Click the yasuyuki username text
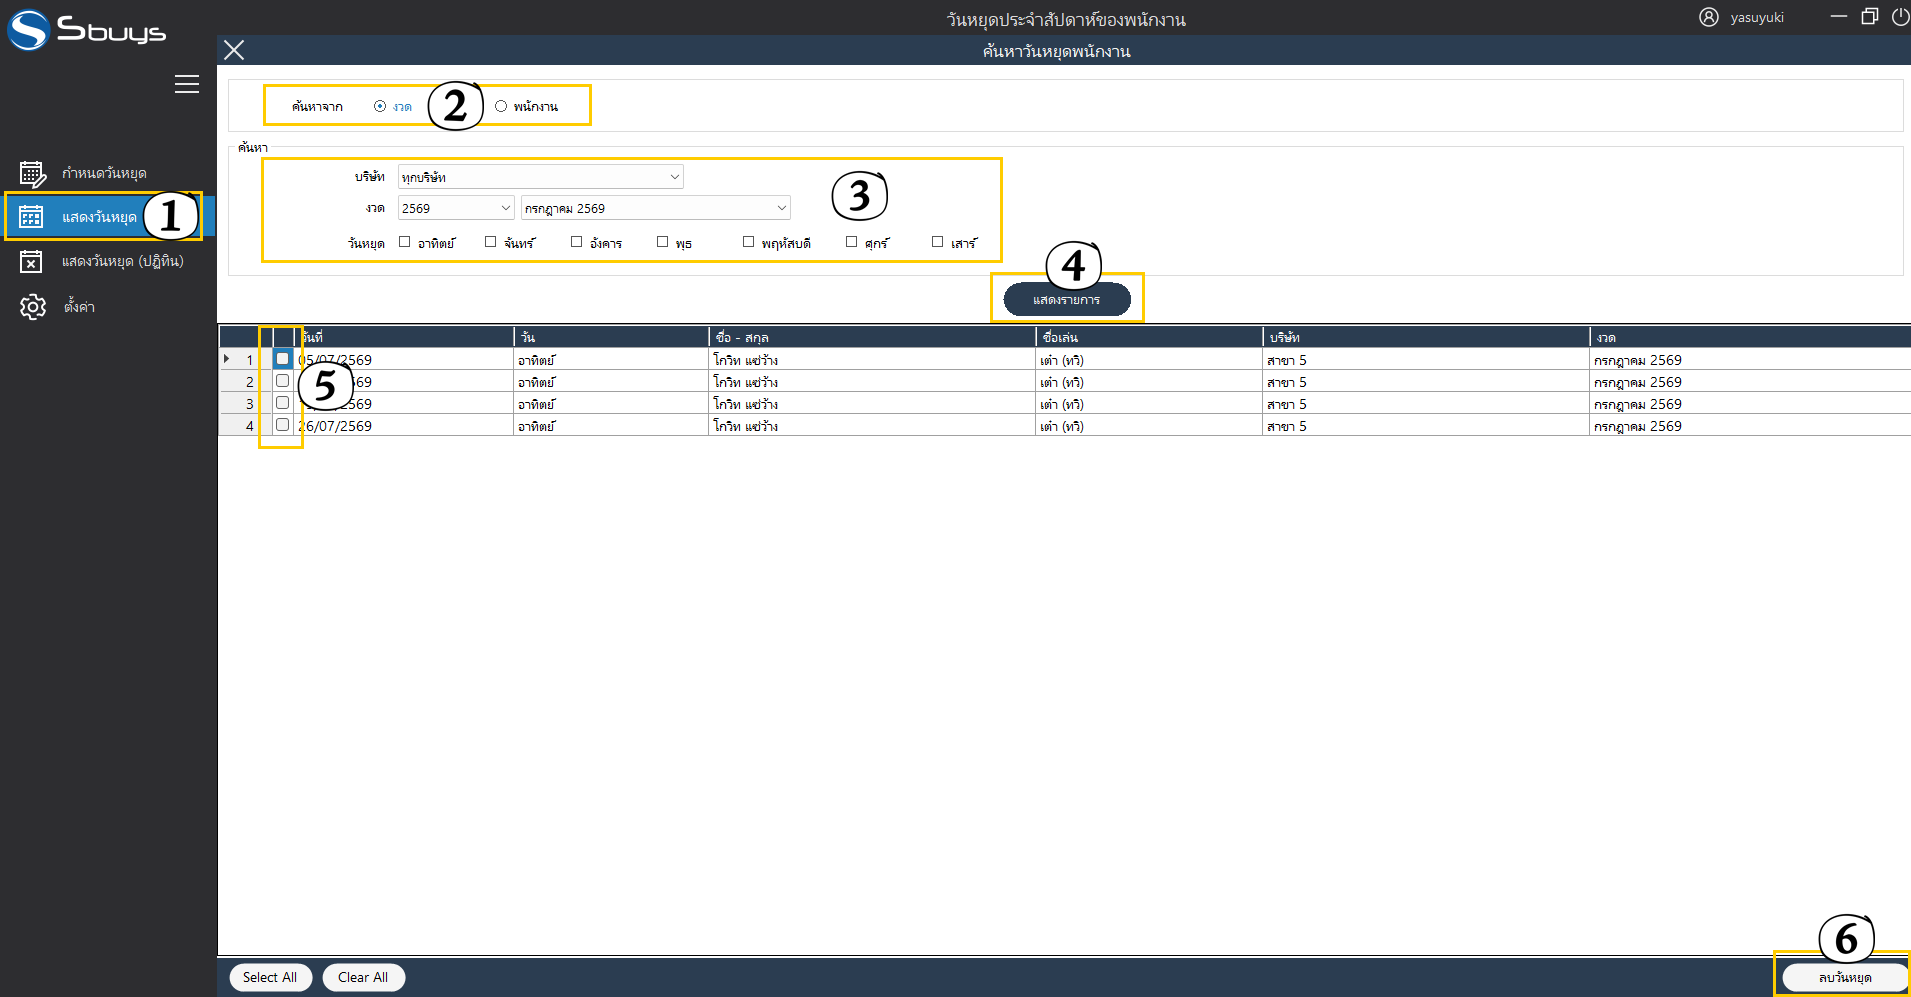Screen dimensions: 1911x997 [x=1757, y=18]
